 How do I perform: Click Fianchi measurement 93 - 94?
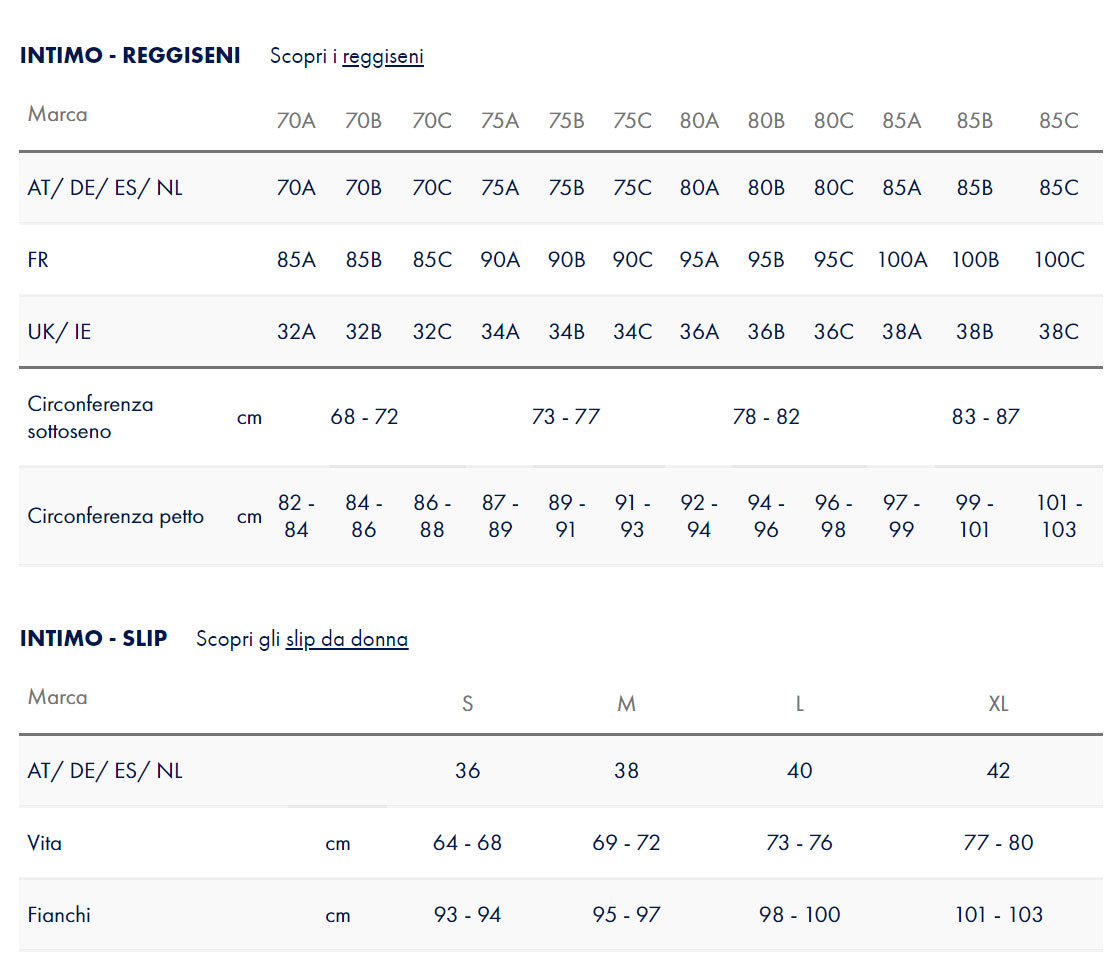coord(467,914)
